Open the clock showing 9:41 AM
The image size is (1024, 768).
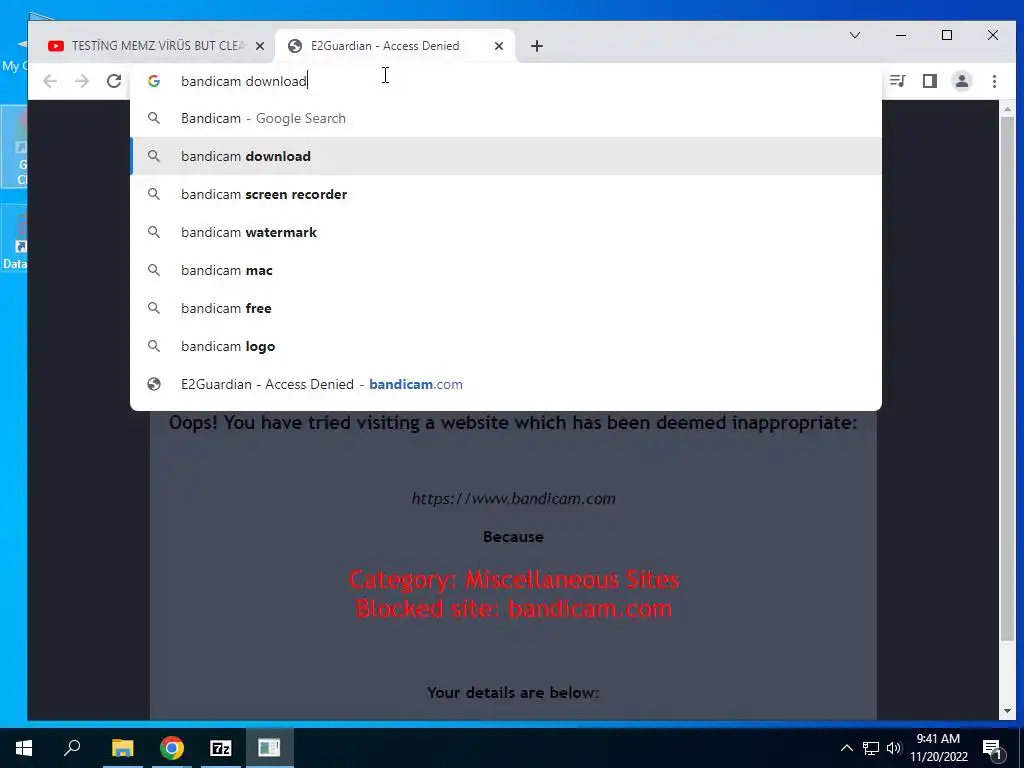938,748
